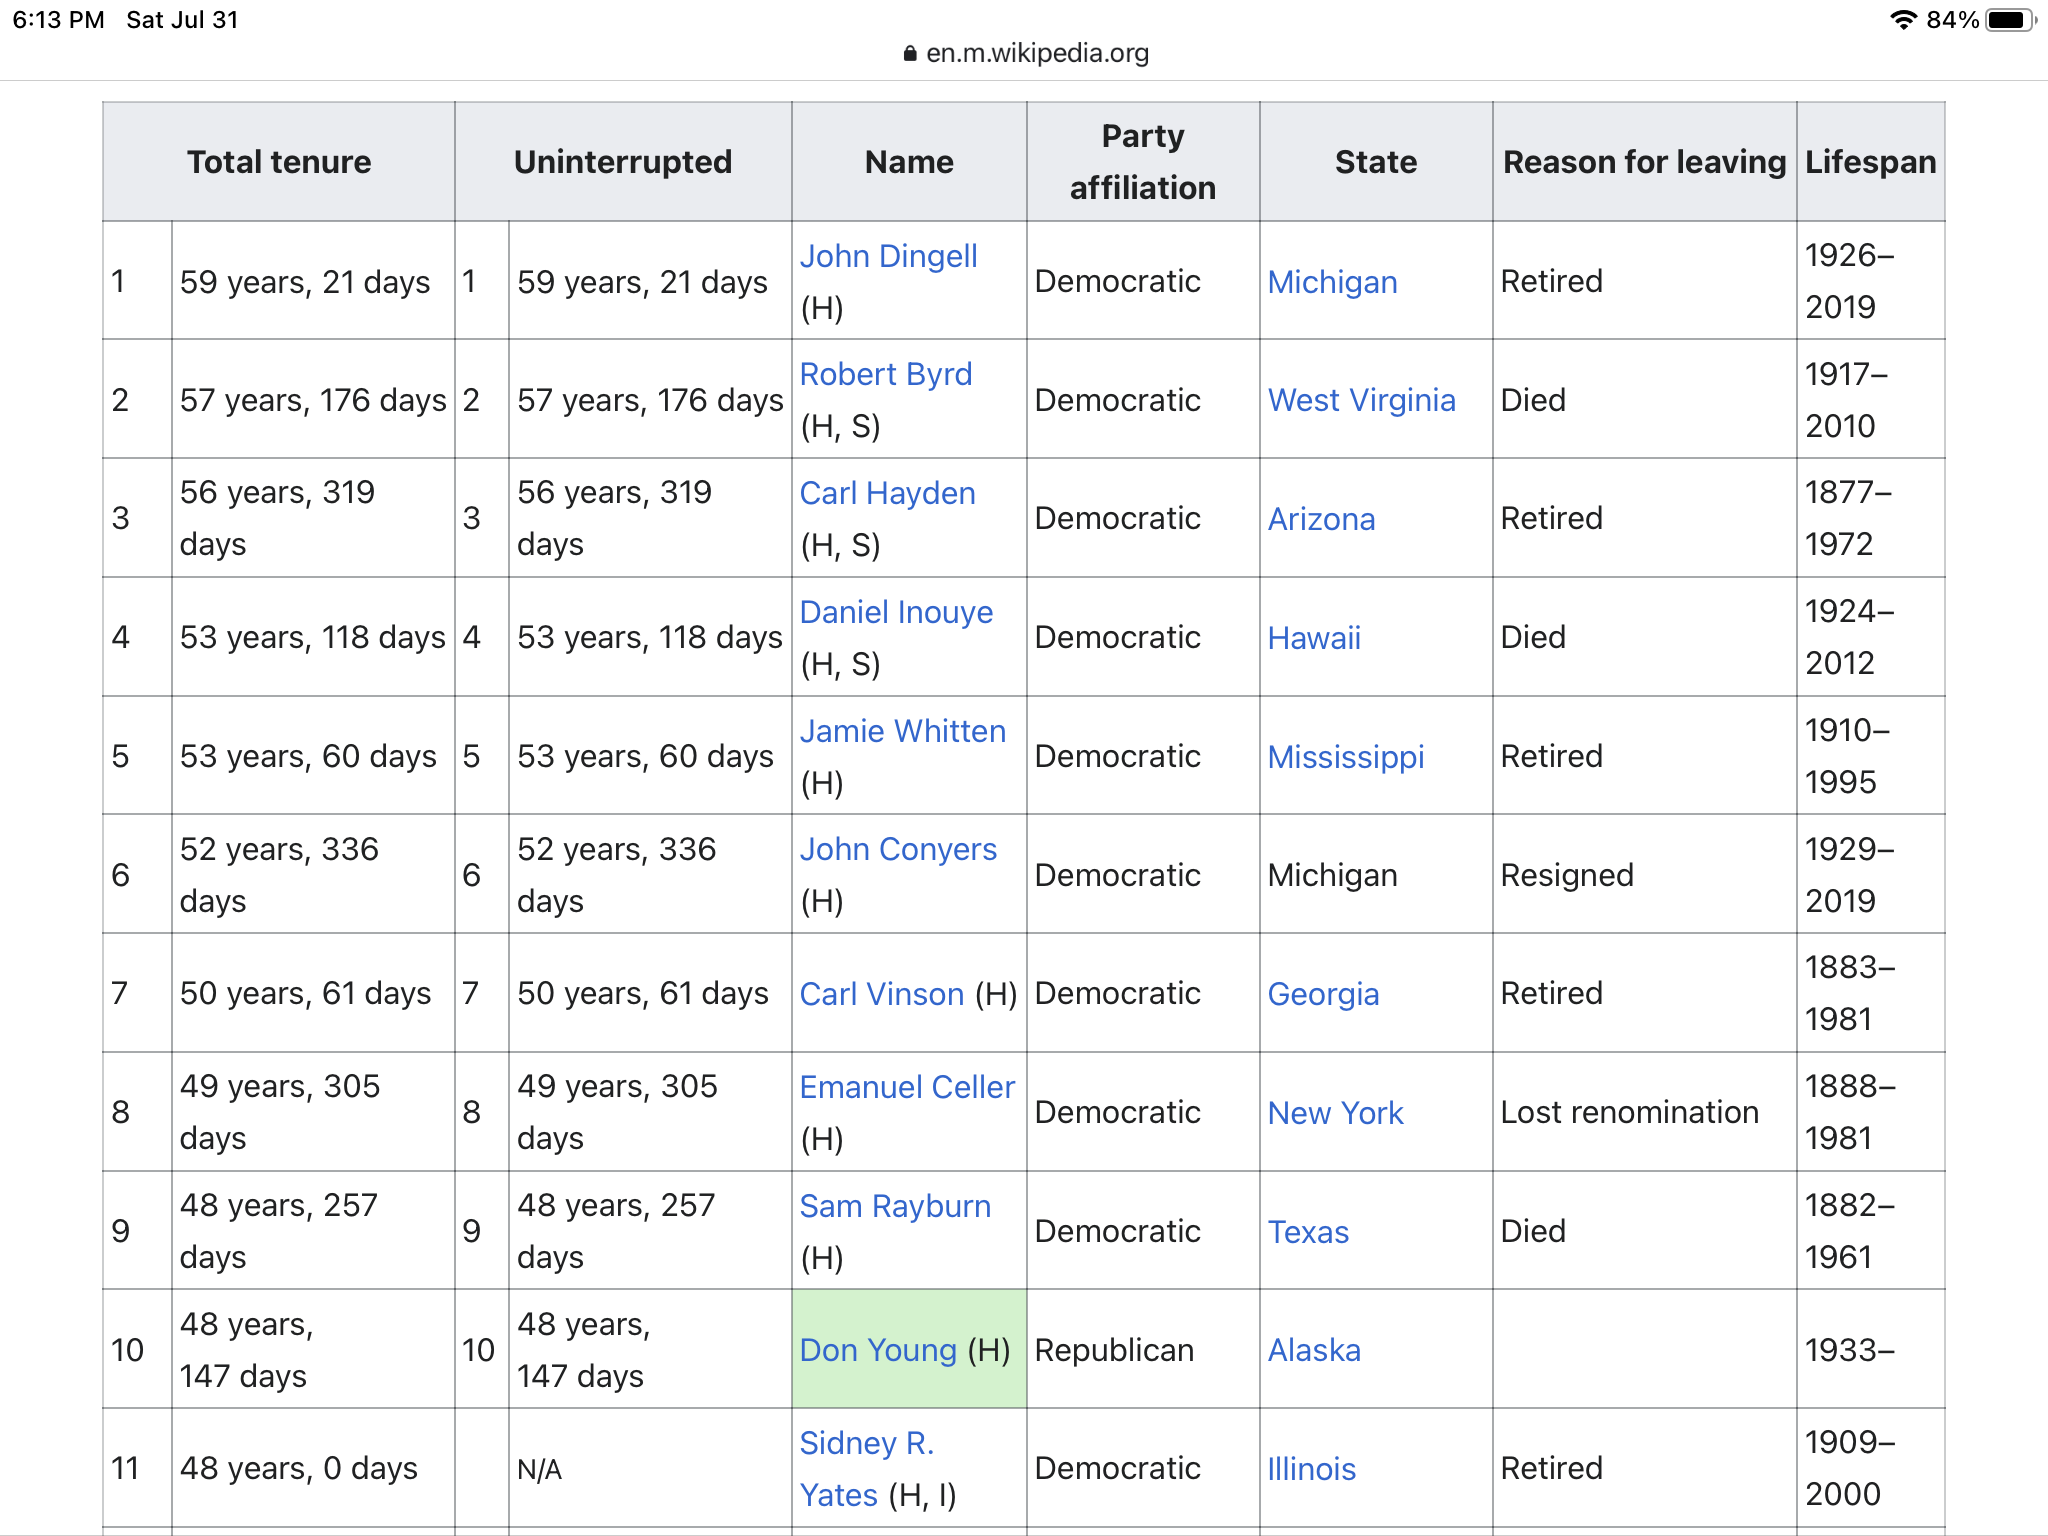Follow the Hawaii link
This screenshot has width=2048, height=1536.
tap(1314, 638)
